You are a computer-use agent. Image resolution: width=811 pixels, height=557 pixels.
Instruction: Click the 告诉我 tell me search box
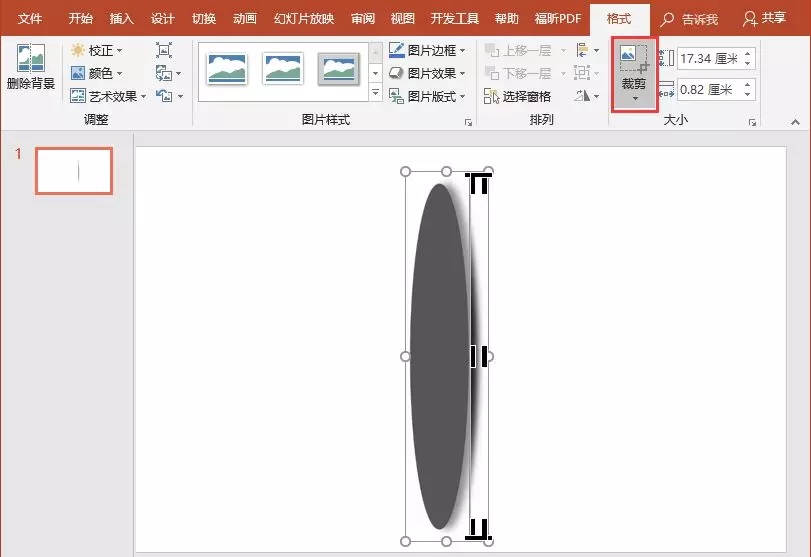click(689, 19)
